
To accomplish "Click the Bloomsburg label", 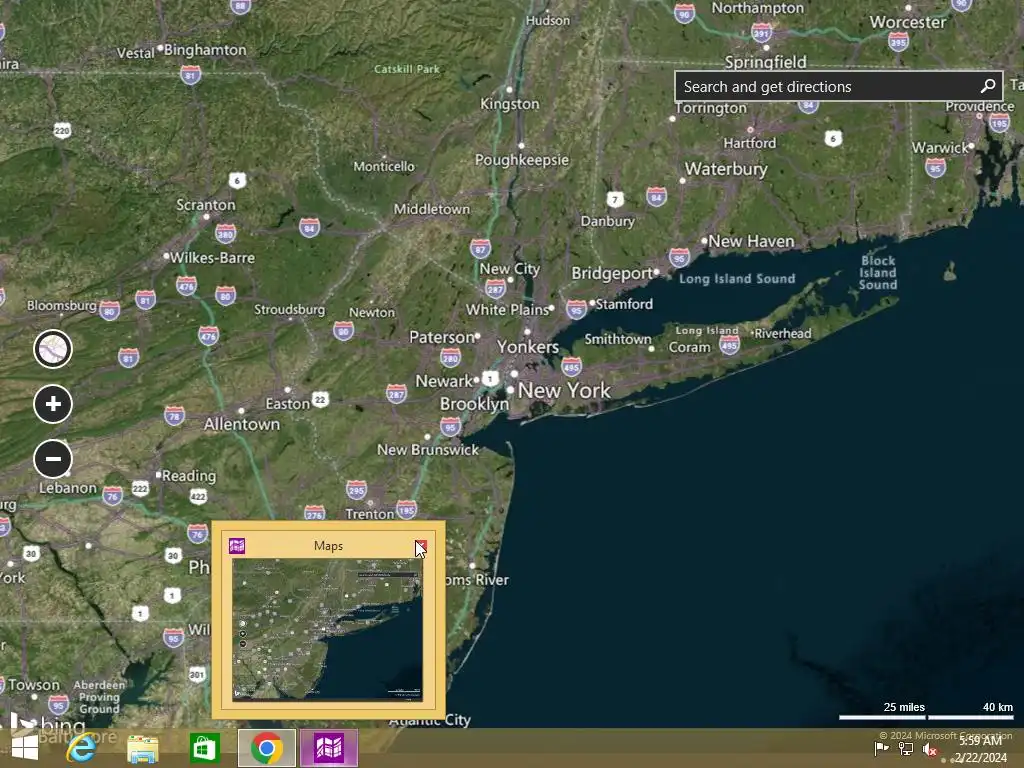I will coord(61,306).
